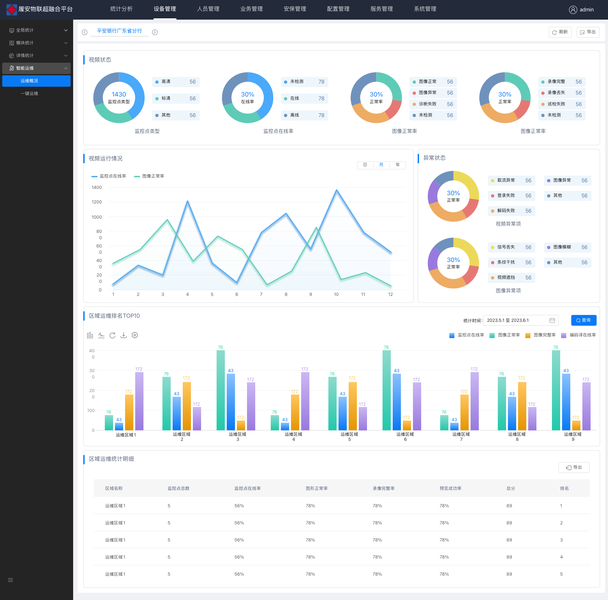This screenshot has height=600, width=608.
Task: Toggle 图像正常率 legend in the line chart
Action: (x=149, y=176)
